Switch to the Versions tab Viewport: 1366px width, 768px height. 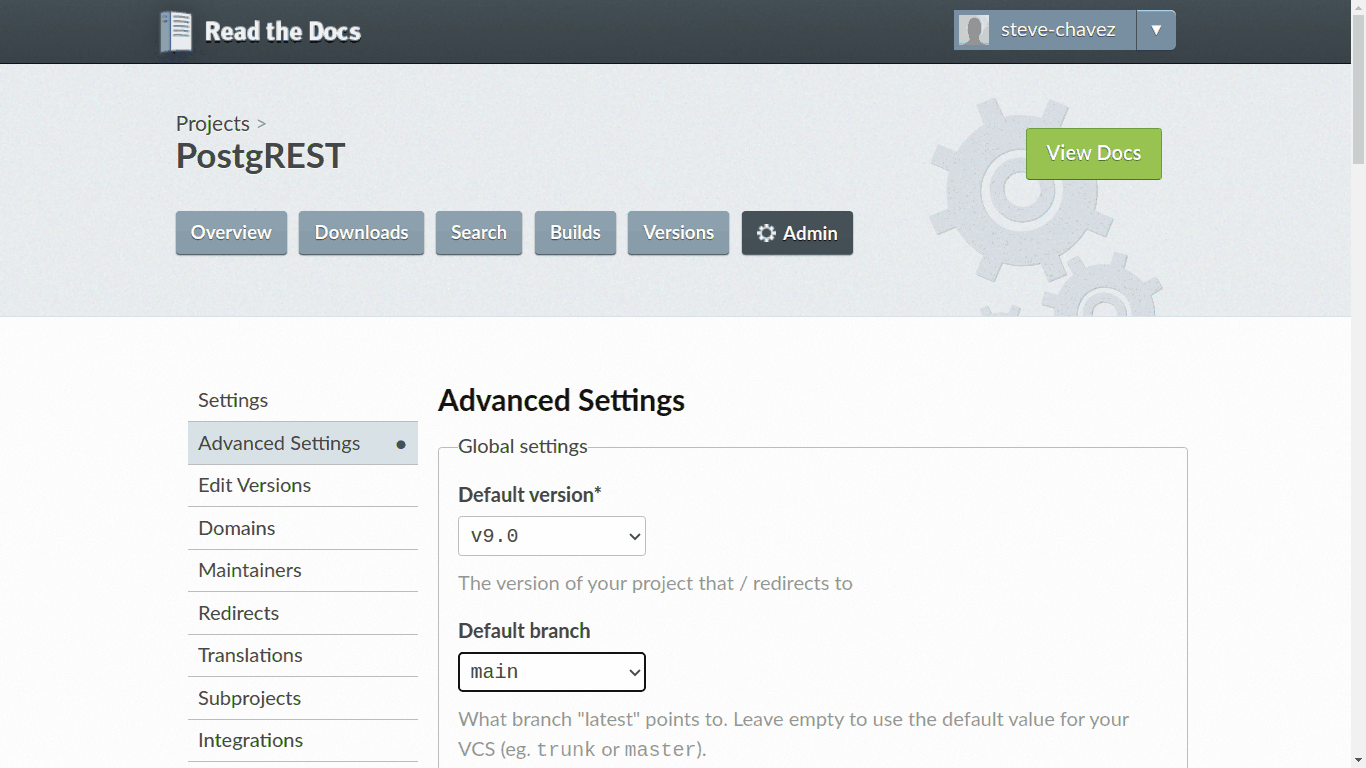tap(678, 232)
